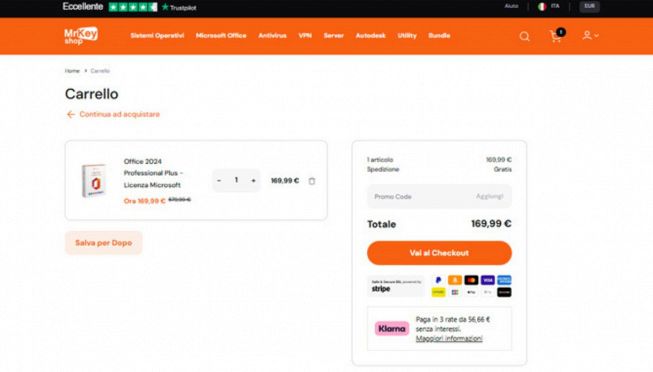Click the orange Bitcoin payment icon

455,280
